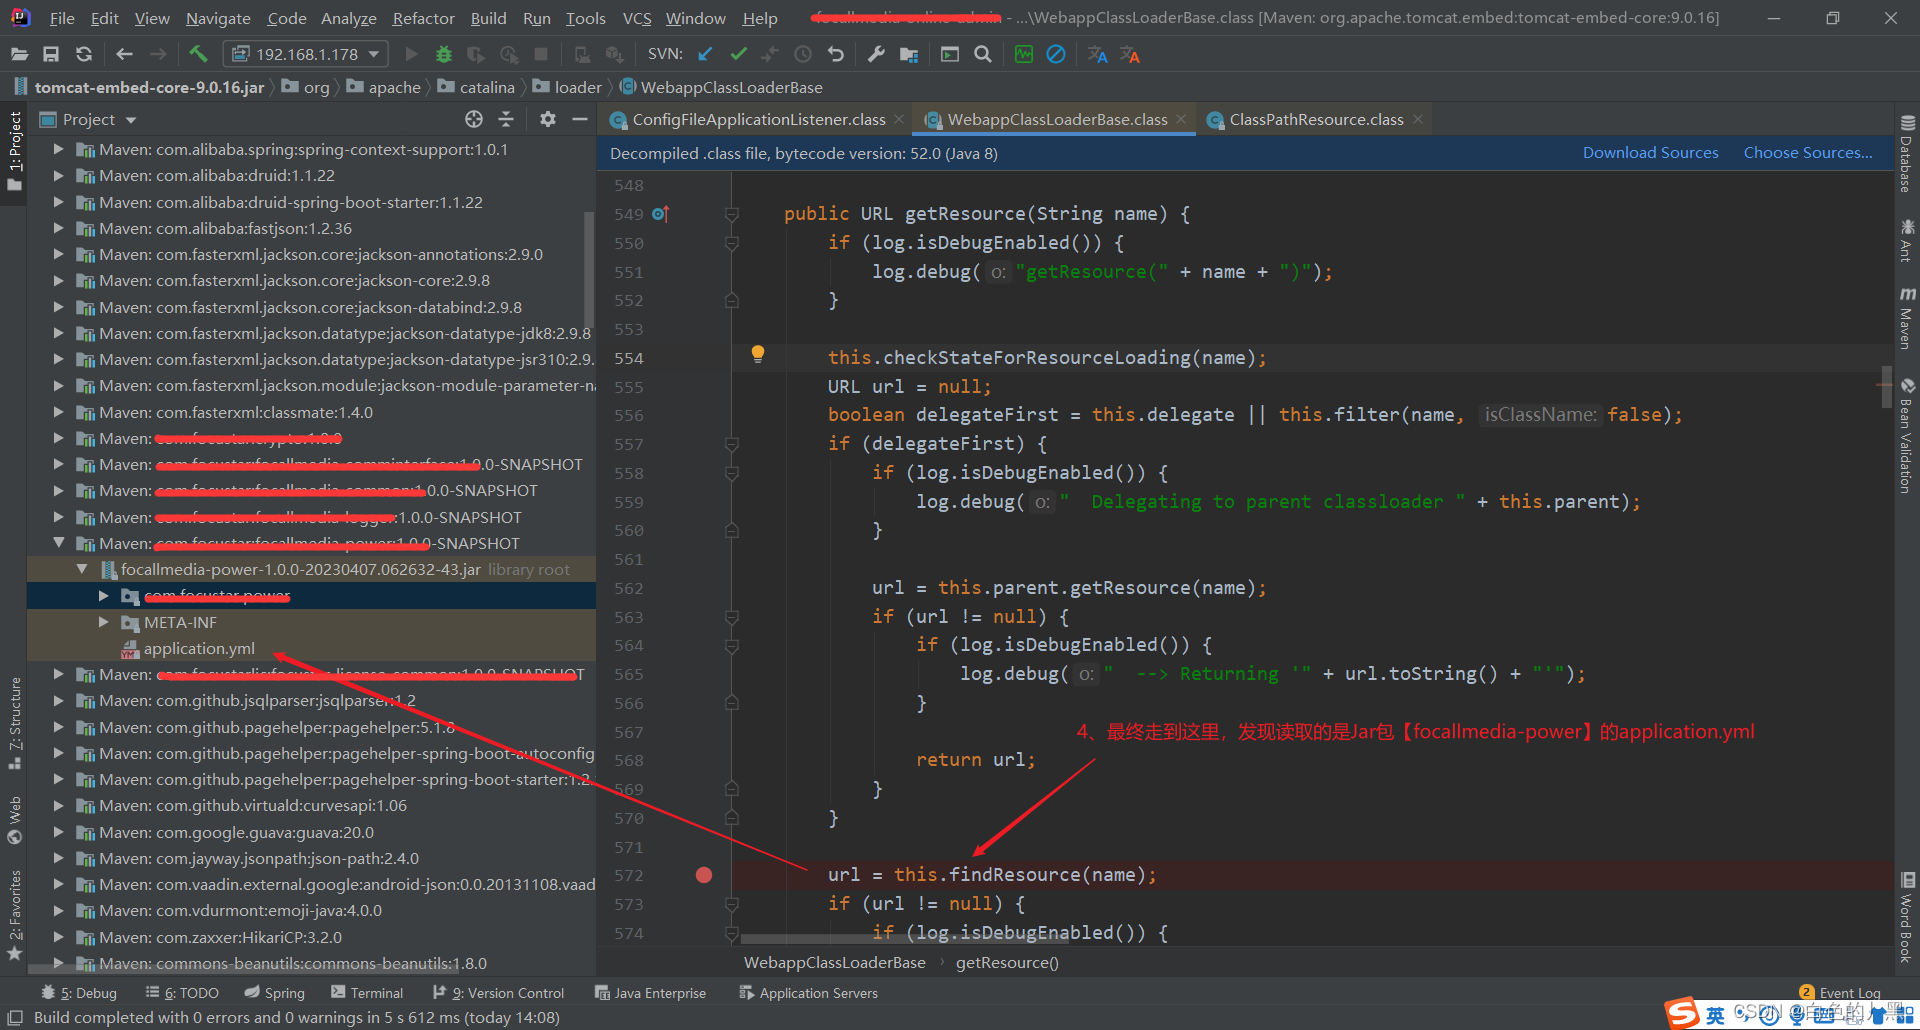Open Project Structure icon
Viewport: 1920px width, 1030px height.
(x=909, y=54)
